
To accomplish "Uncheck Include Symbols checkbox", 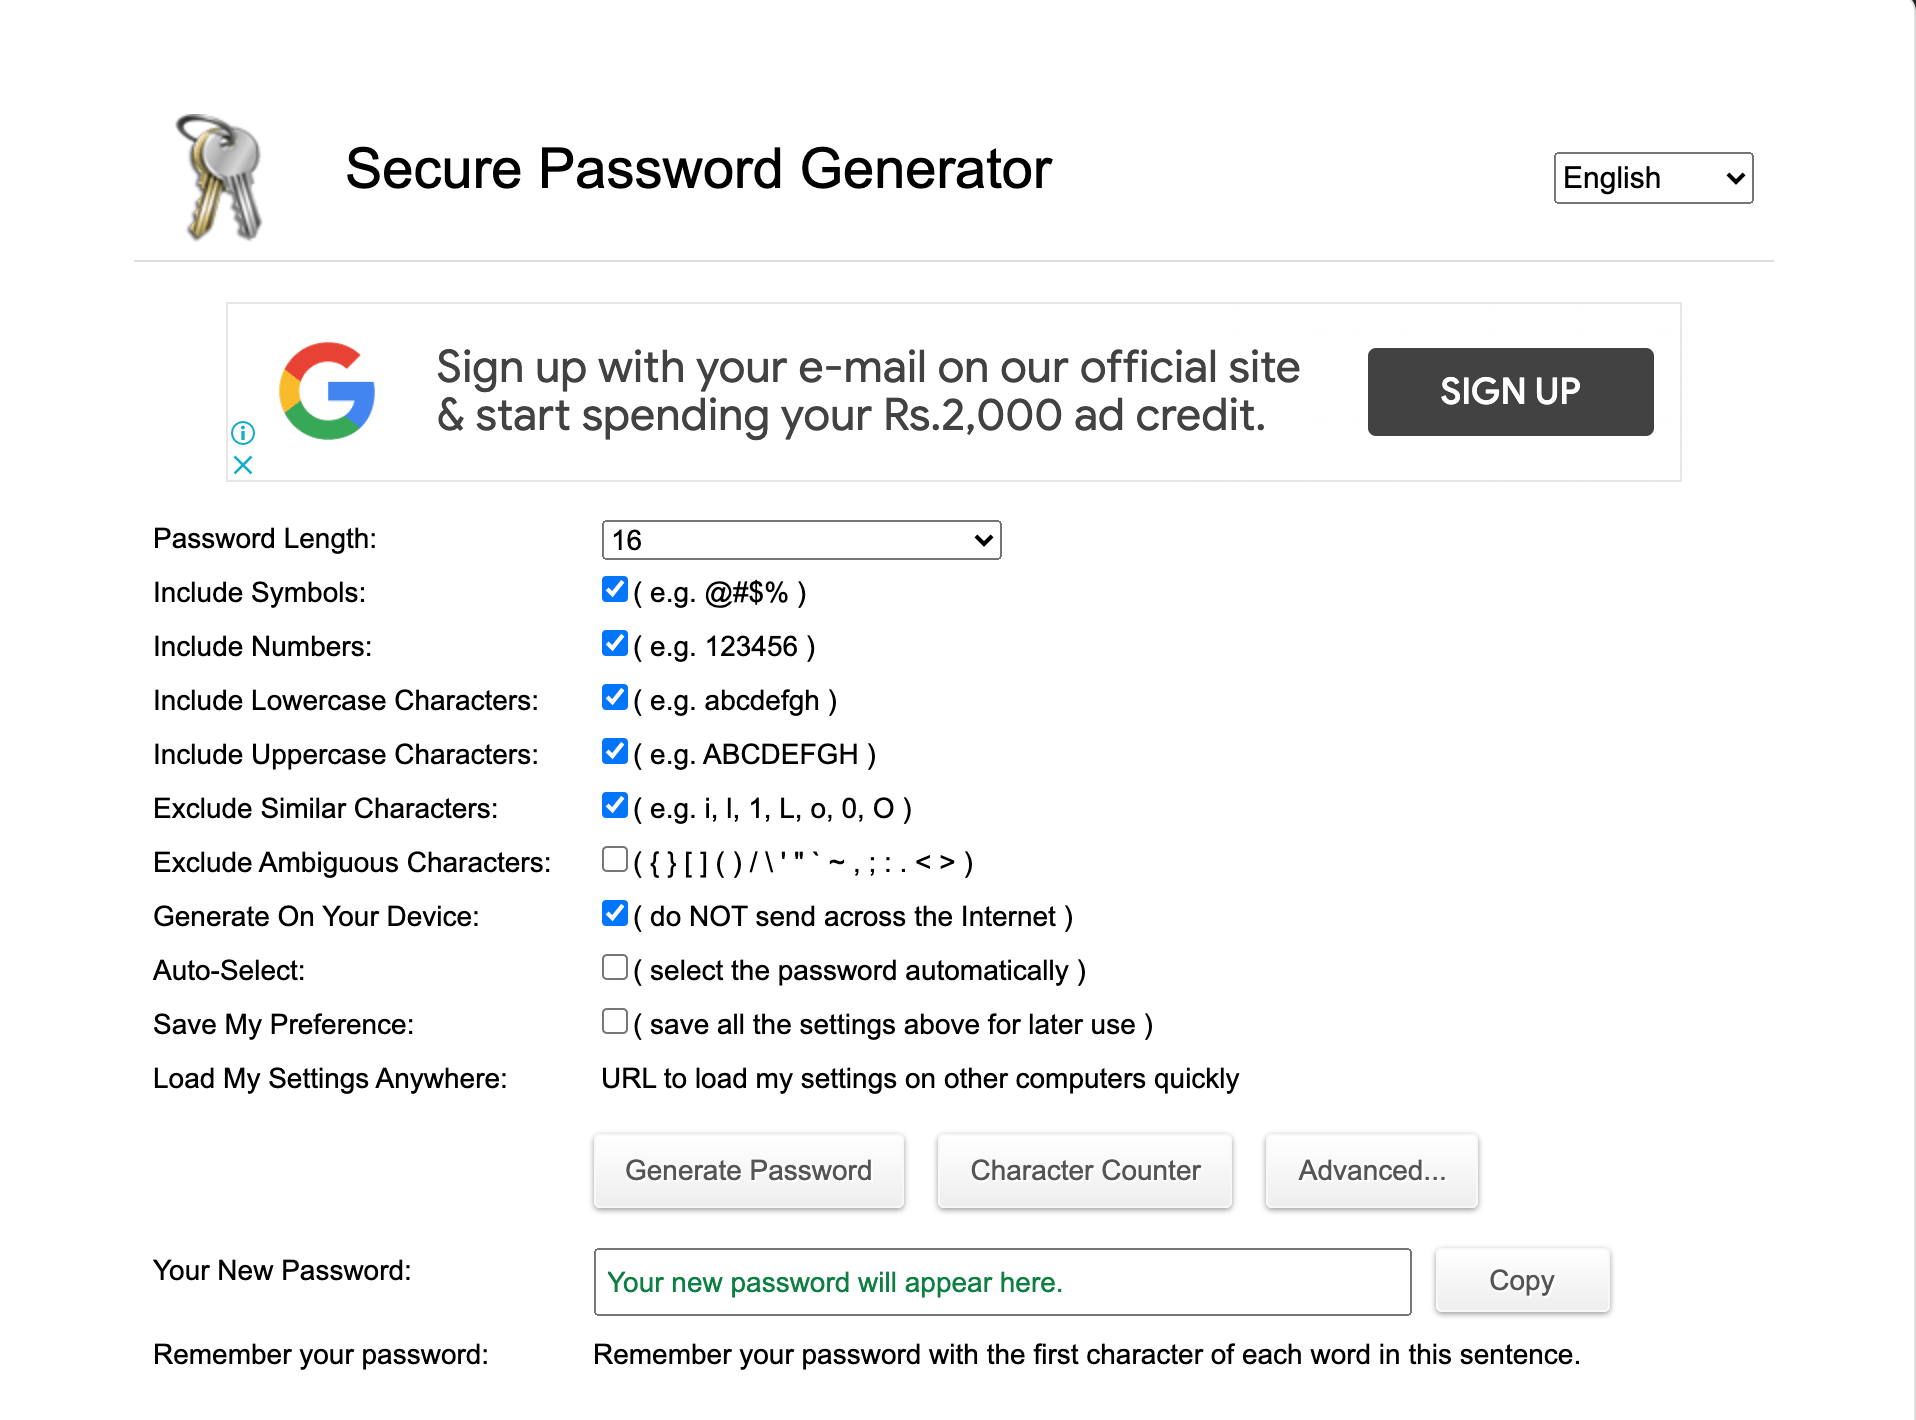I will click(615, 590).
